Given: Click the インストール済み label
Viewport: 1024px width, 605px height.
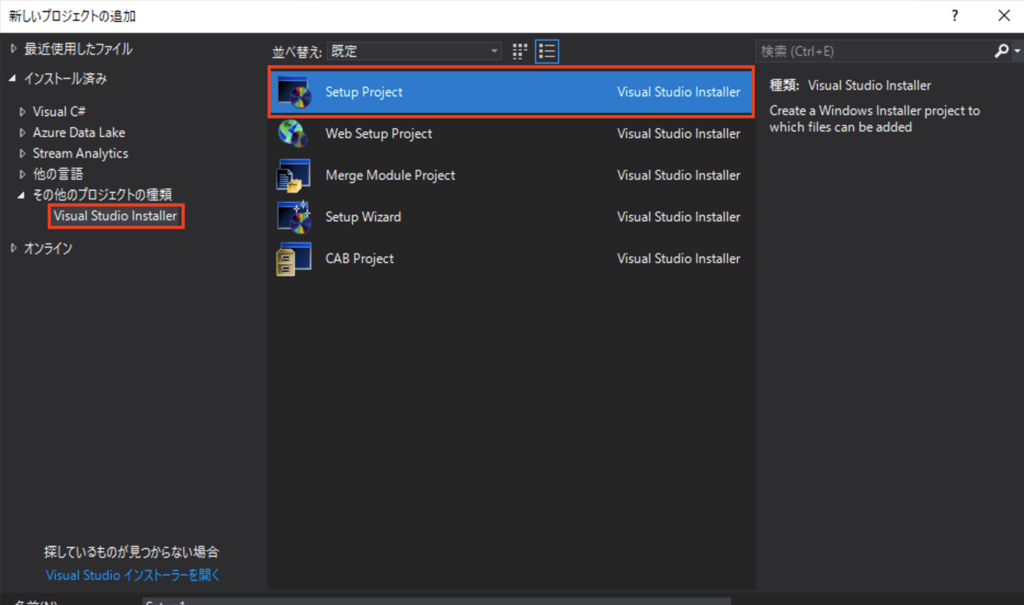Looking at the screenshot, I should click(65, 78).
